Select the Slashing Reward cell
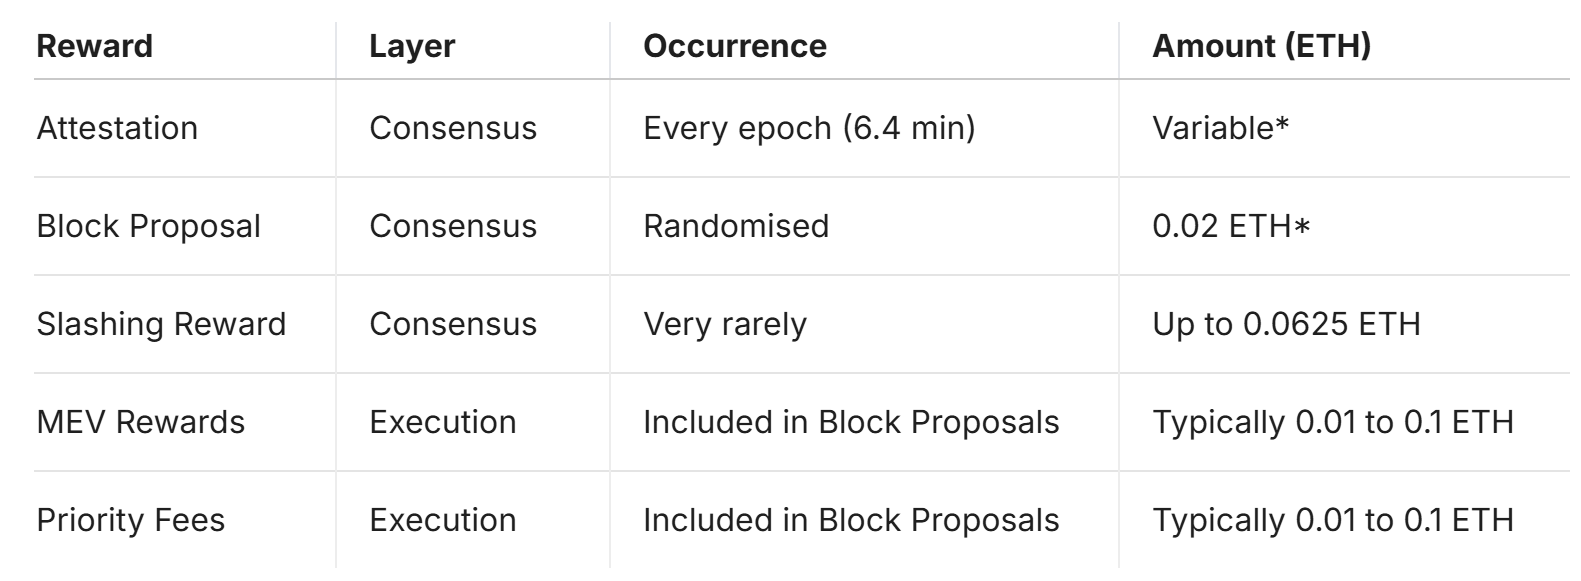Viewport: 1581px width, 581px height. click(x=161, y=325)
